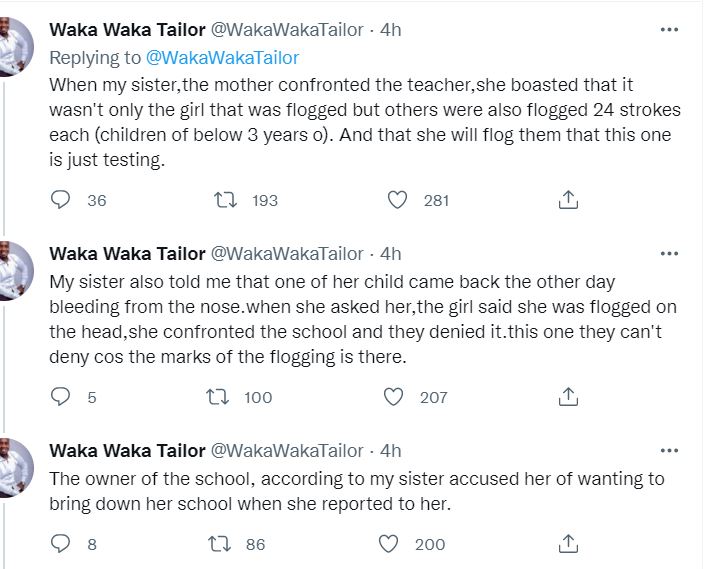713x569 pixels.
Task: Share the tweet about bleeding nose
Action: coord(568,397)
